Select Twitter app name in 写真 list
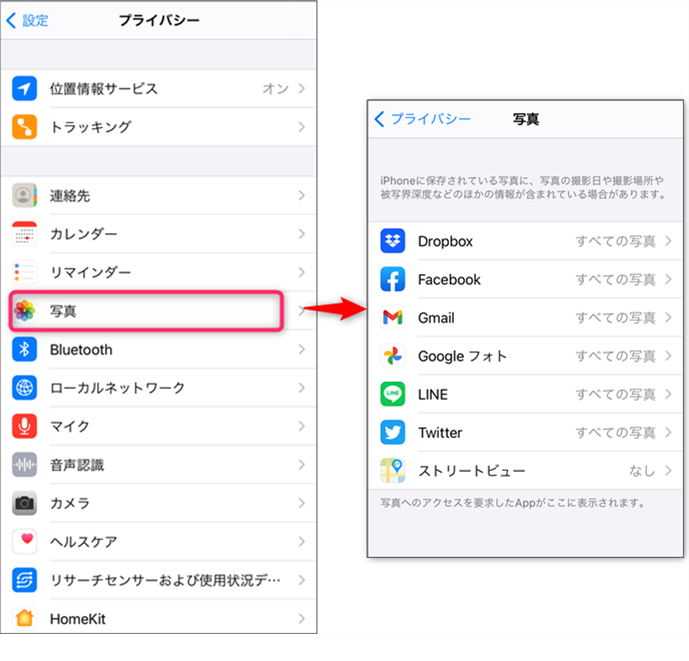 point(440,432)
